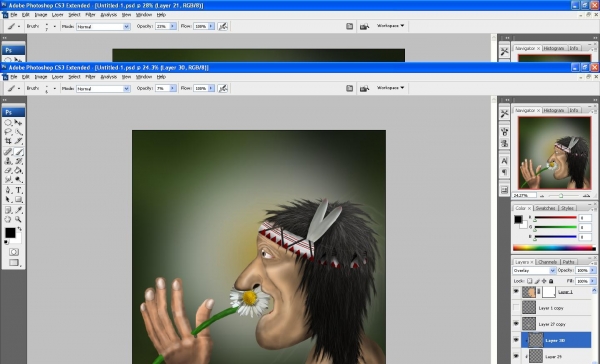
Task: Open Opacity 7% slider arrow
Action: (x=173, y=88)
